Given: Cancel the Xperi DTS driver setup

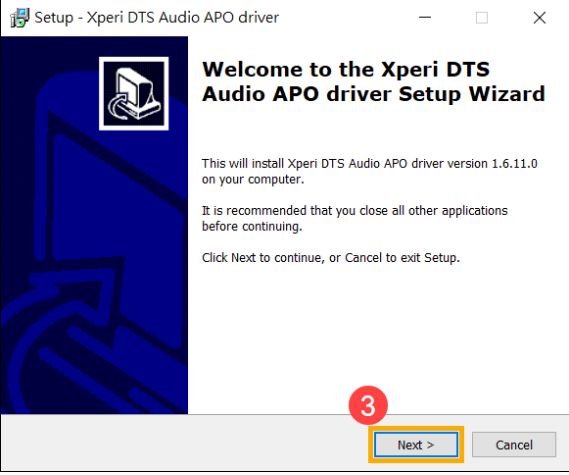Looking at the screenshot, I should (514, 445).
